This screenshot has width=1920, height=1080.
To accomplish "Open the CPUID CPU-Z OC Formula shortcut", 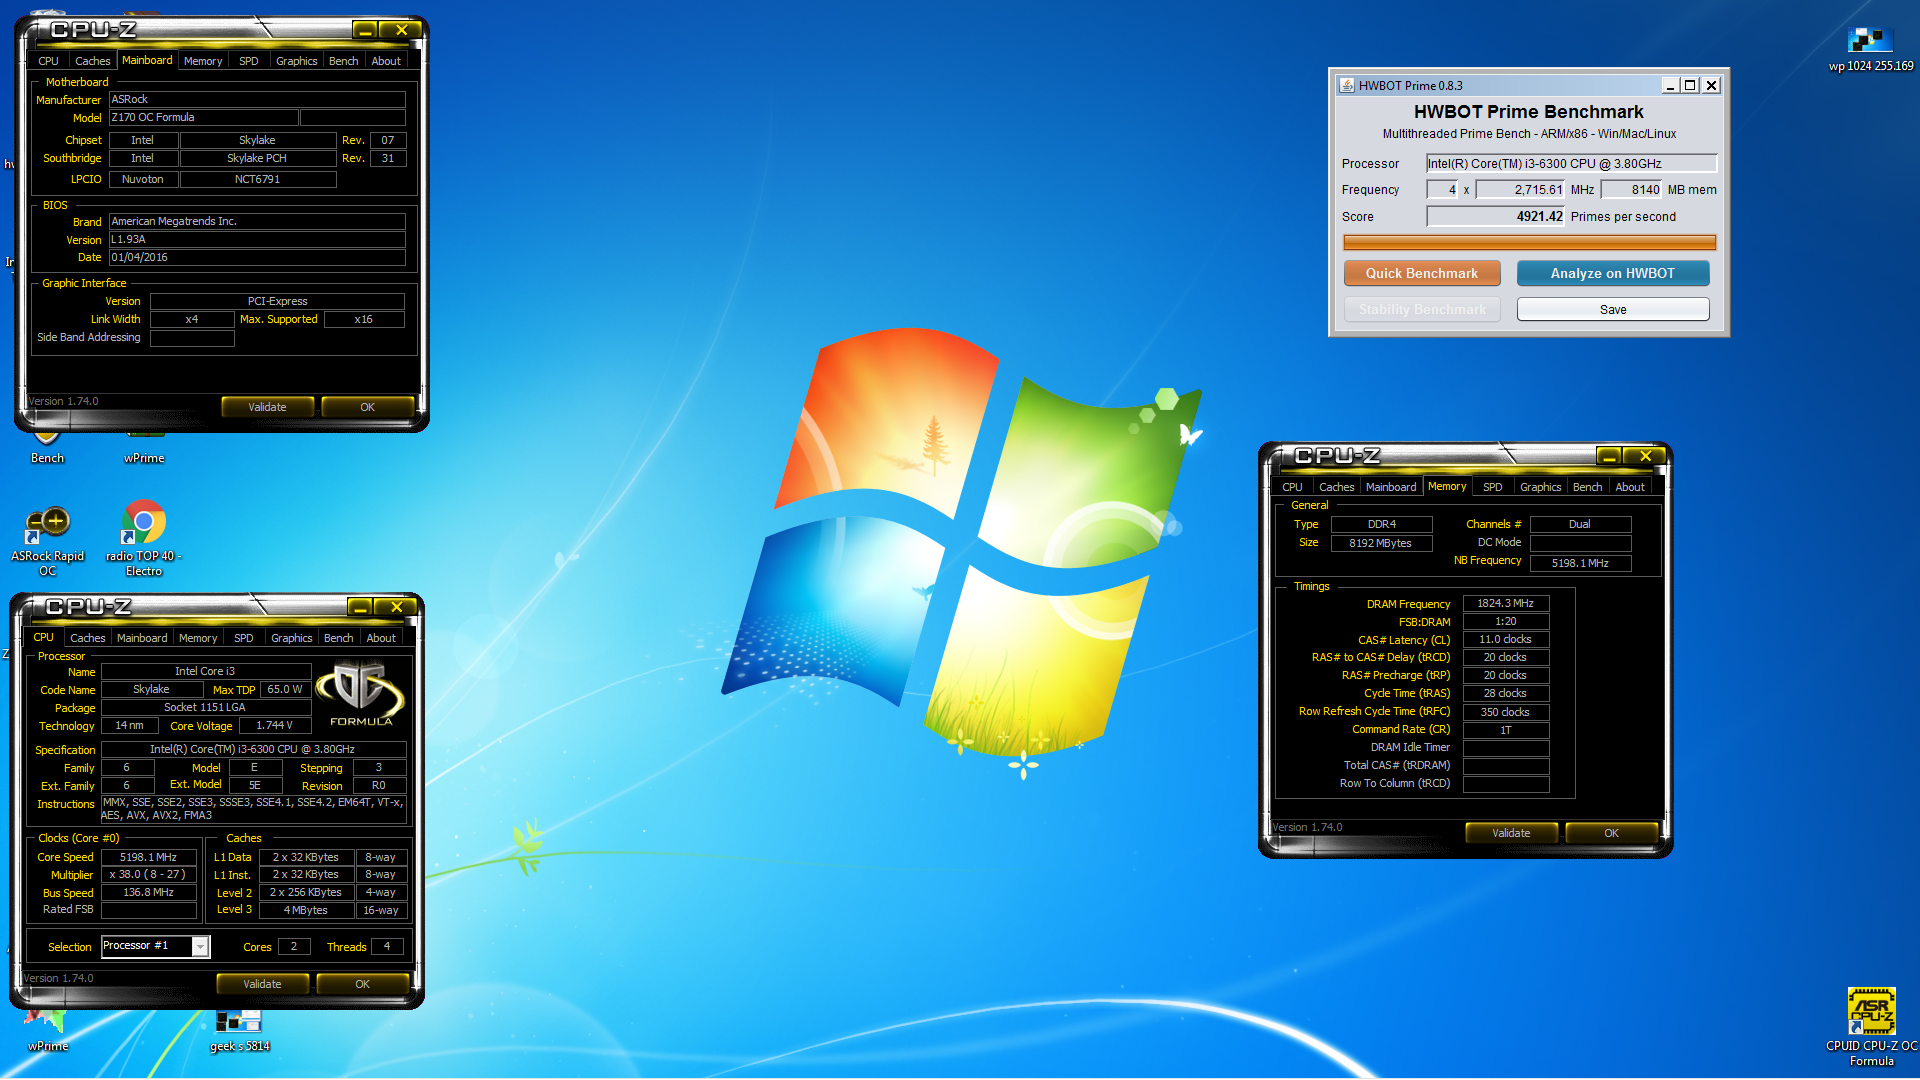I will pyautogui.click(x=1871, y=1027).
